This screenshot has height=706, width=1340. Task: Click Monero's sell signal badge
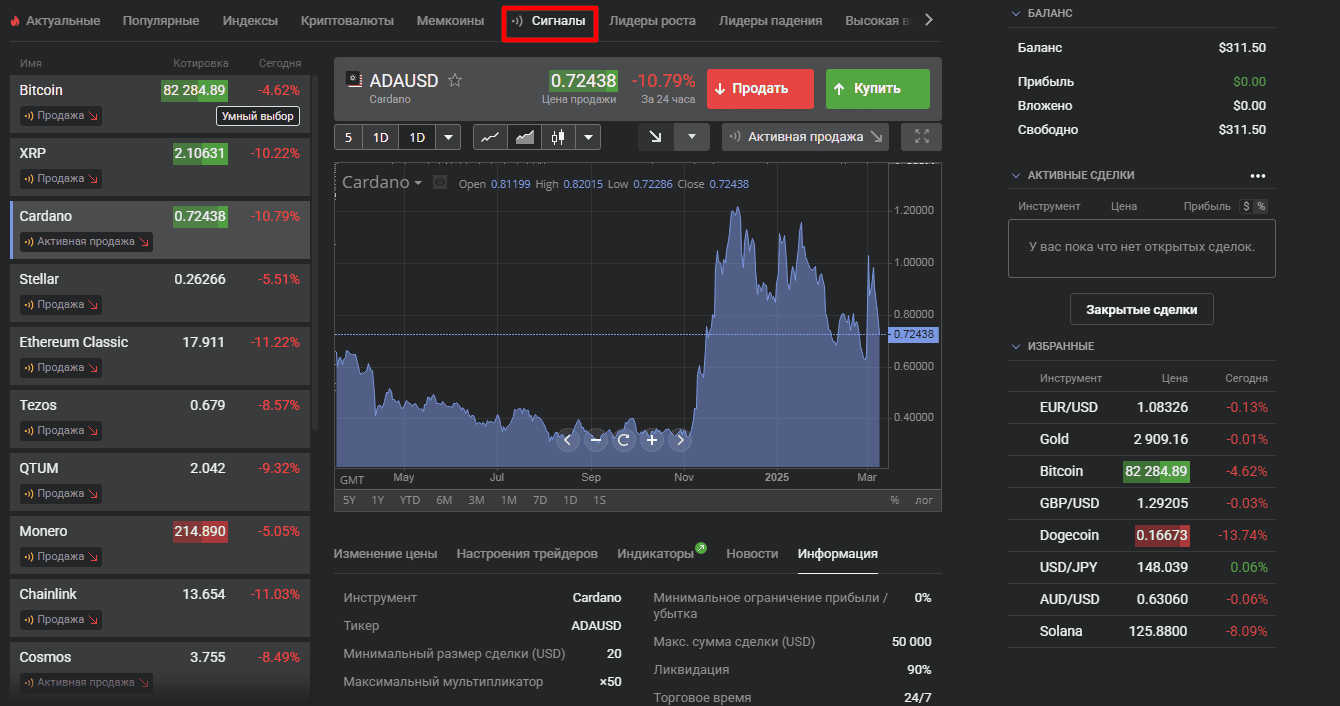[x=61, y=557]
